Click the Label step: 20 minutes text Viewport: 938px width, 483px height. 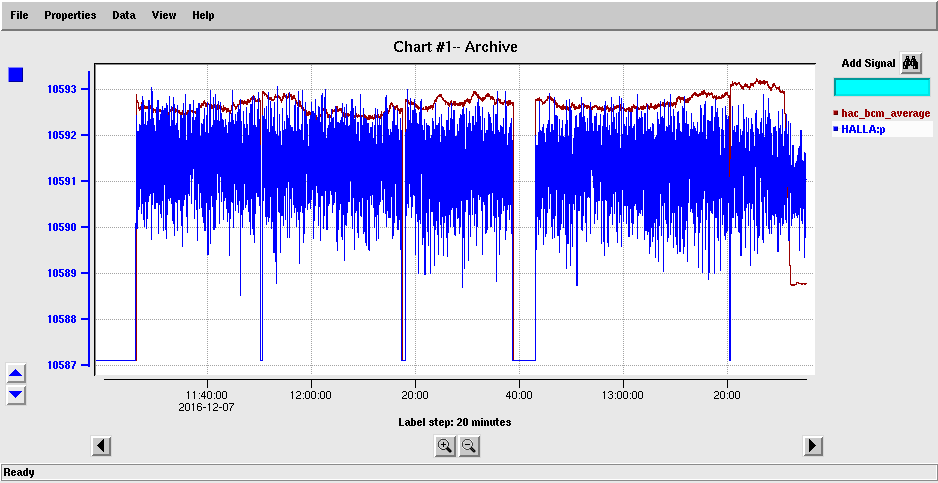pos(455,422)
